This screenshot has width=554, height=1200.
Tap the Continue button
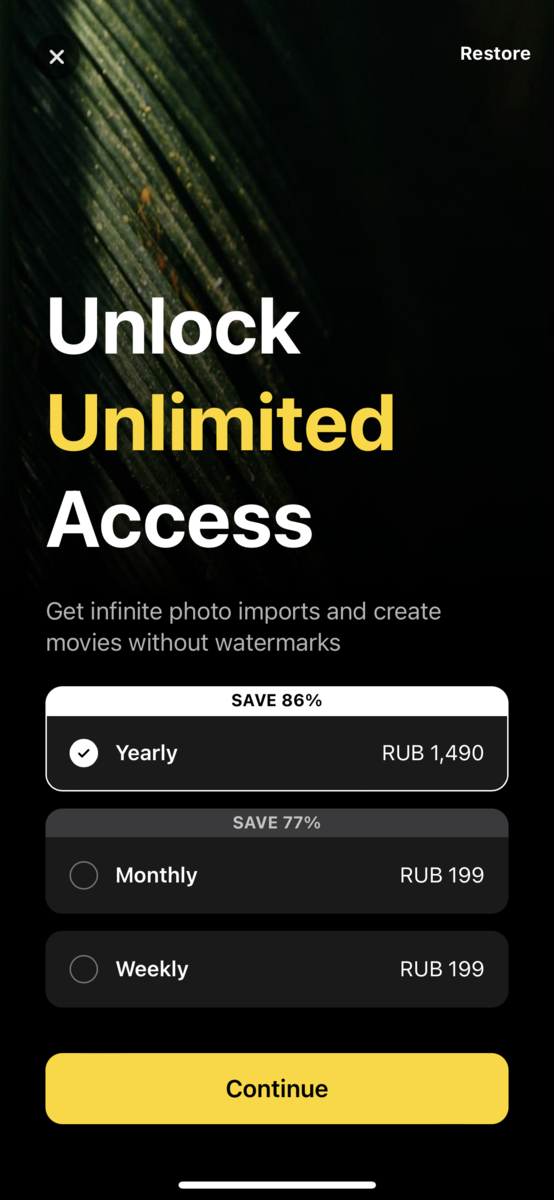(277, 1088)
